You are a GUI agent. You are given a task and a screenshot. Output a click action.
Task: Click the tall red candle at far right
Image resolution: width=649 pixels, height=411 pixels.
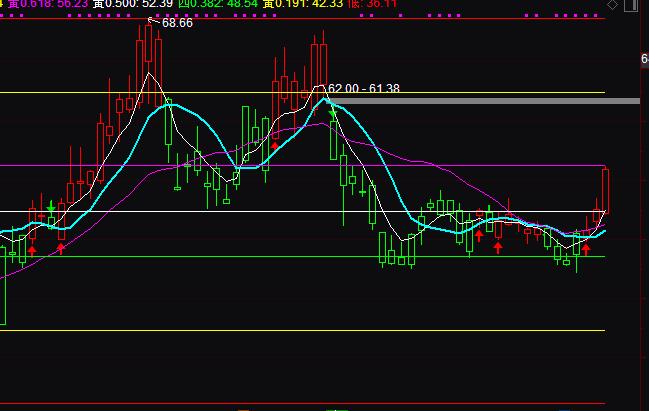coord(605,190)
